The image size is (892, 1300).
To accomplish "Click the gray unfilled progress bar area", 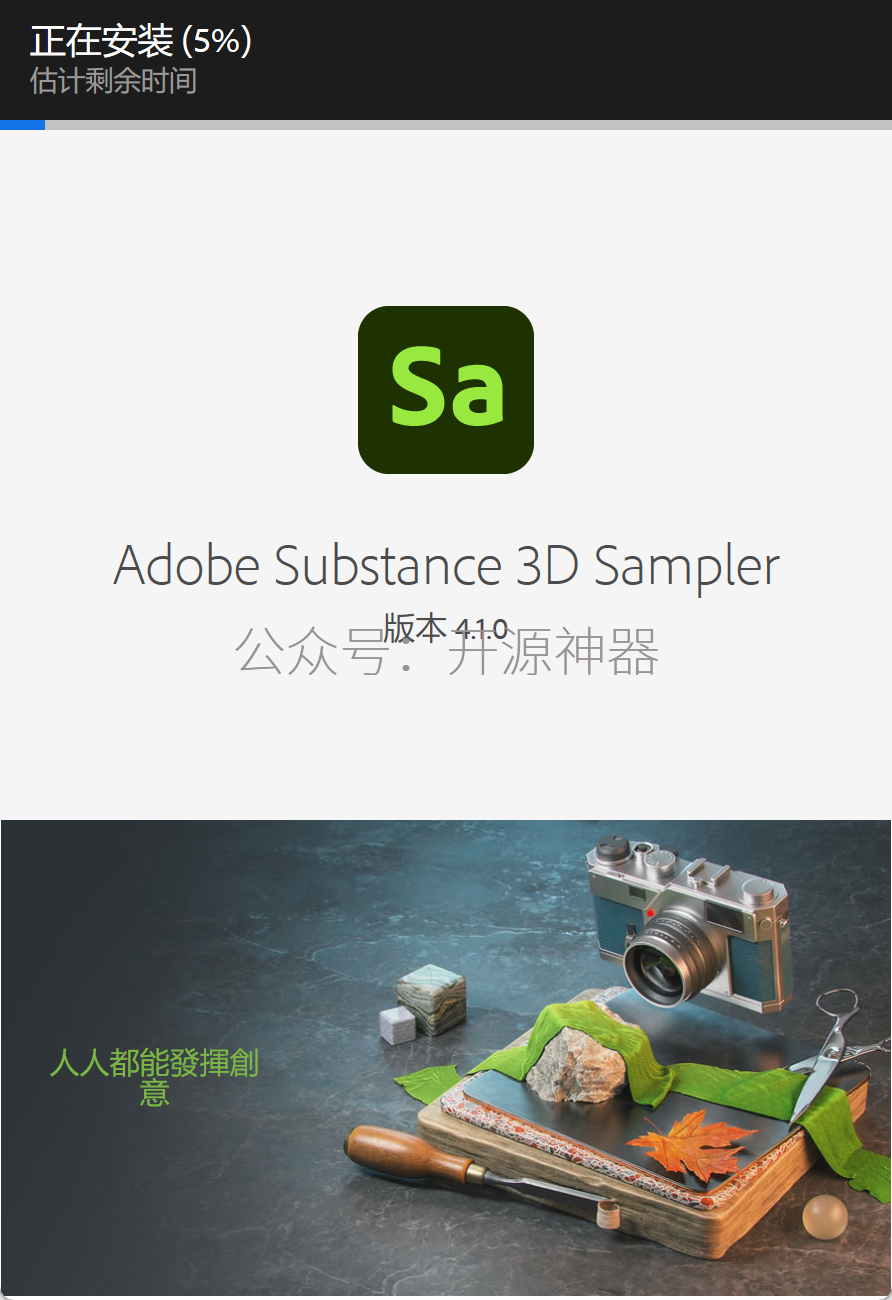I will pyautogui.click(x=468, y=125).
